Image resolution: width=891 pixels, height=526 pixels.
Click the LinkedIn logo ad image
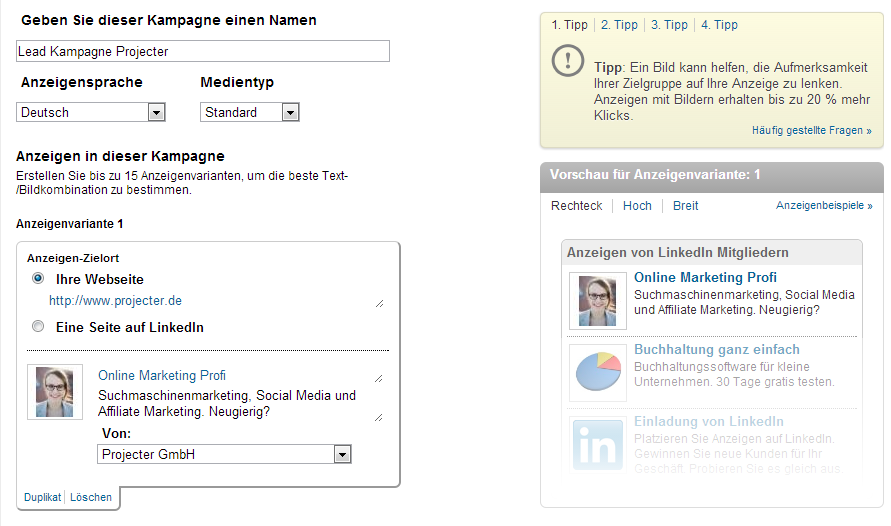pos(598,445)
